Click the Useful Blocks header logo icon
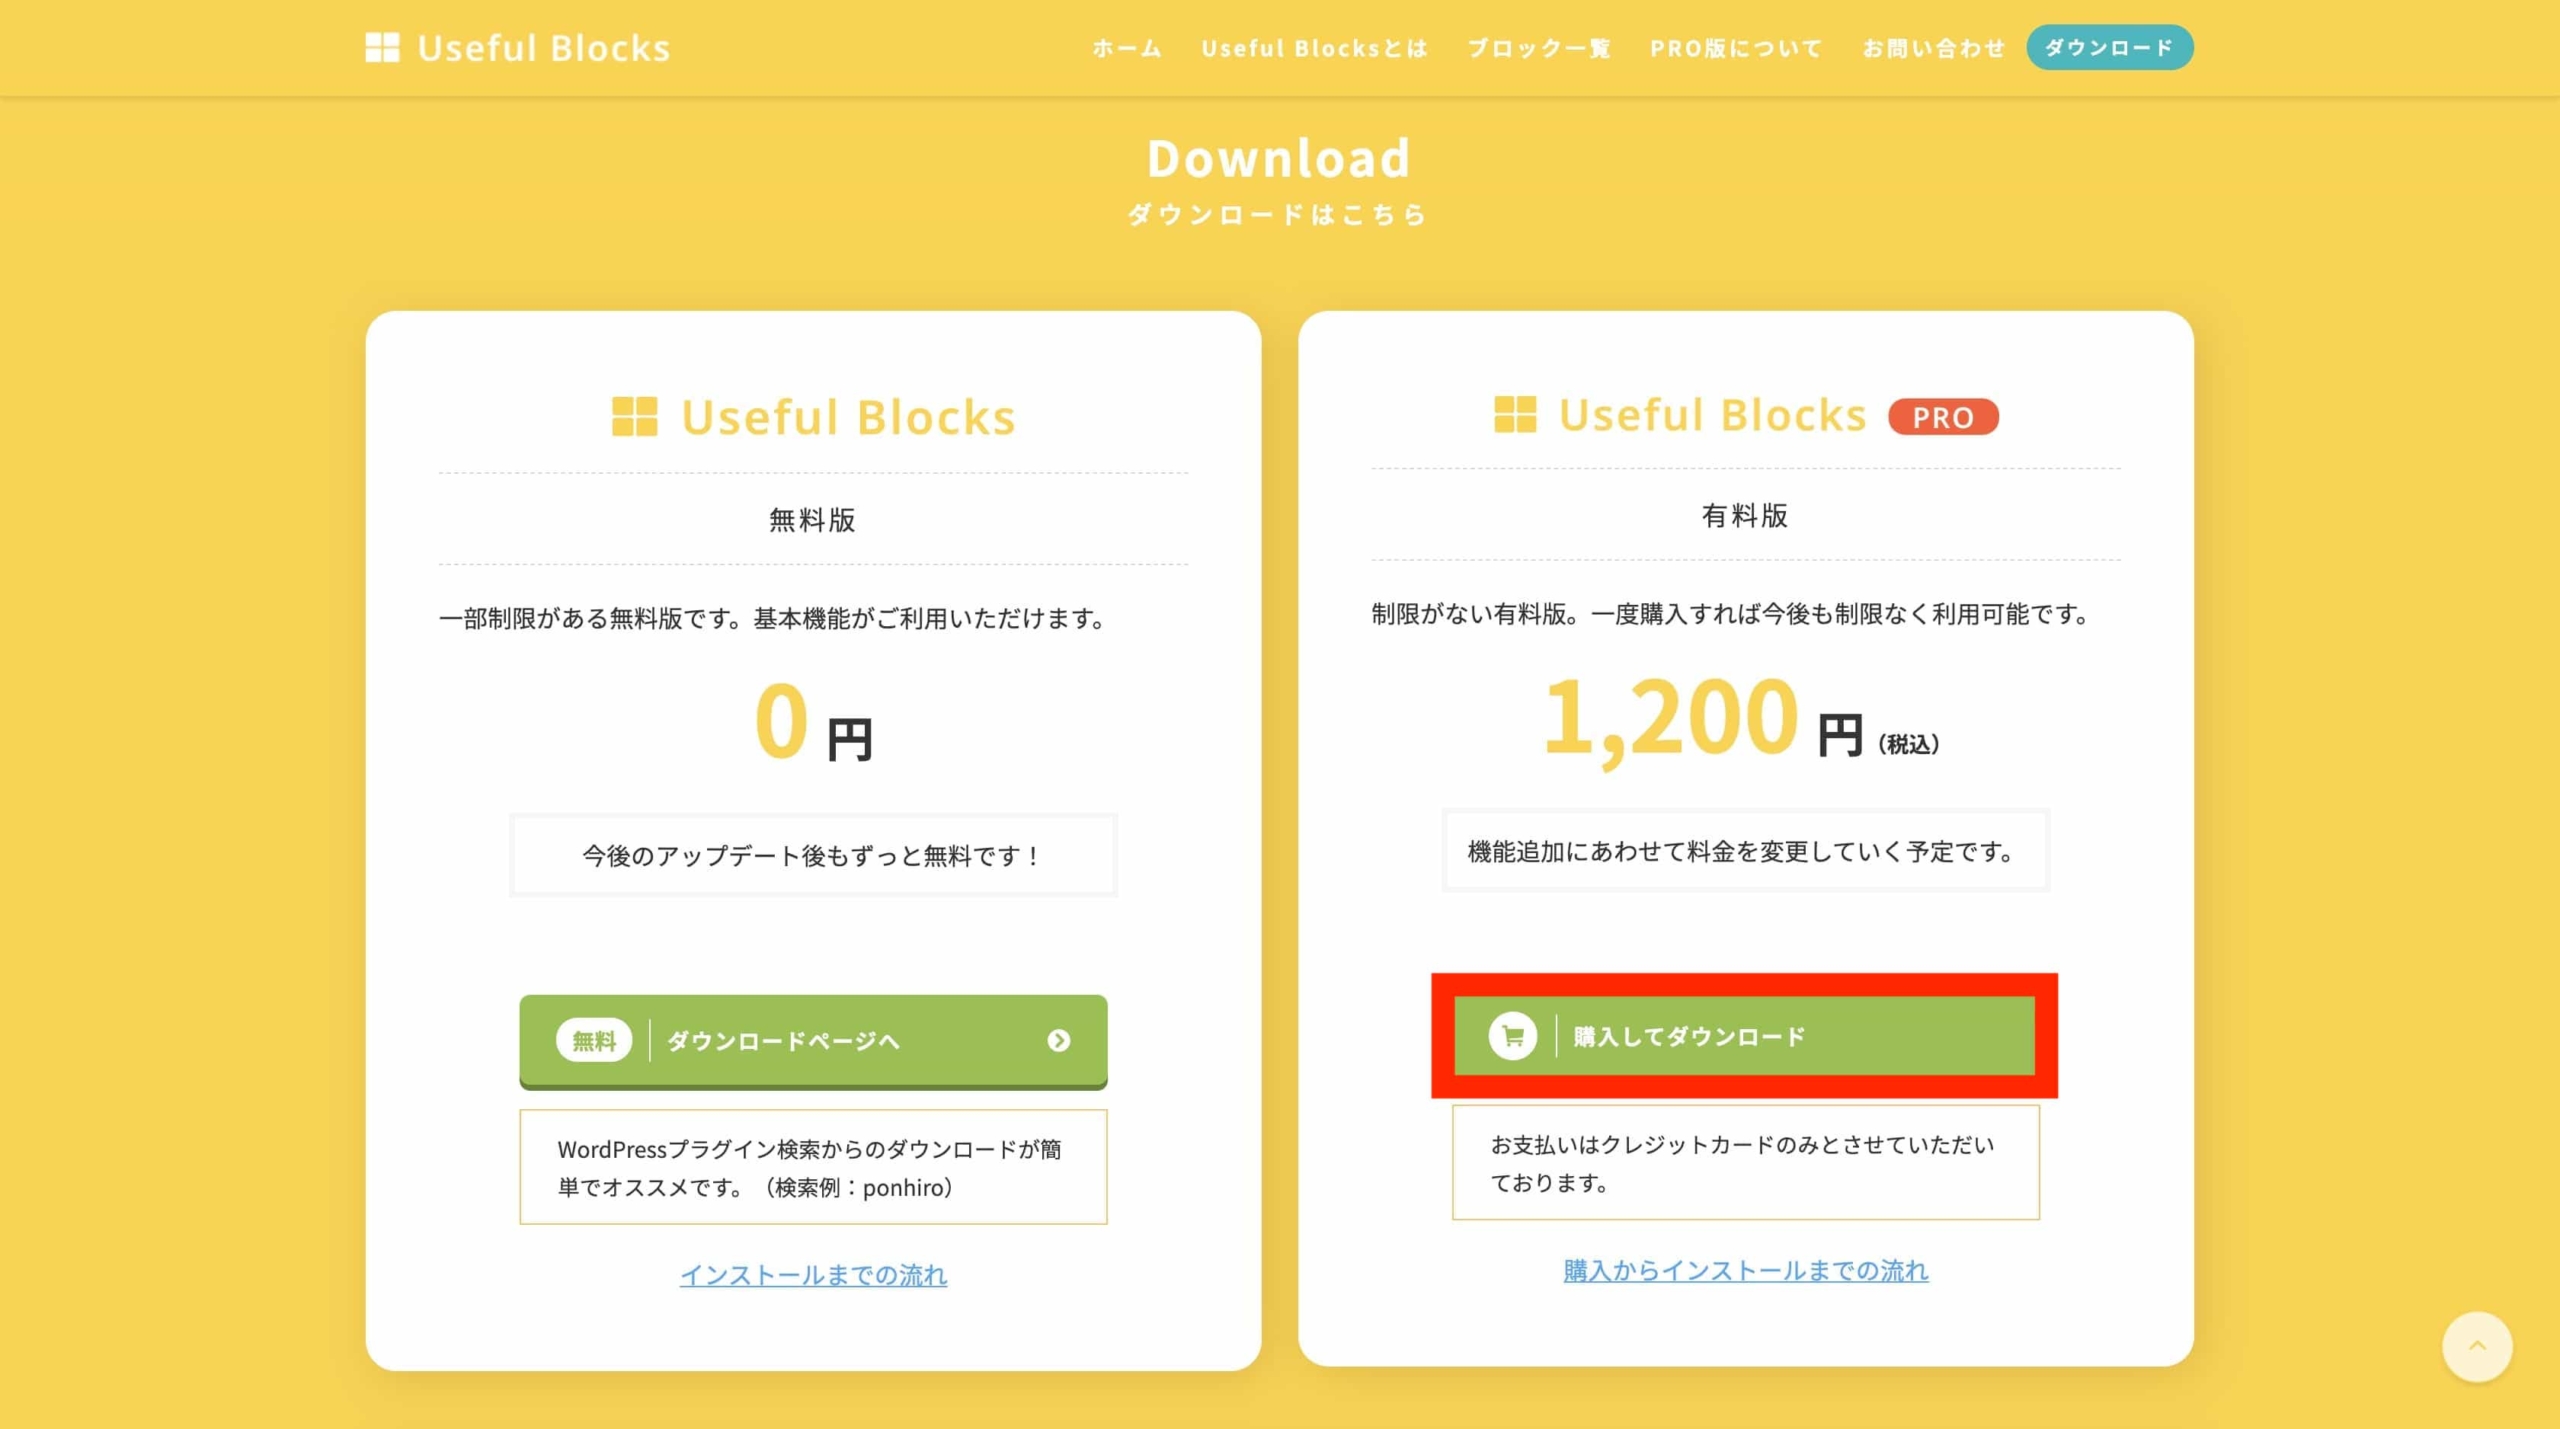Image resolution: width=2560 pixels, height=1429 pixels. click(x=382, y=47)
